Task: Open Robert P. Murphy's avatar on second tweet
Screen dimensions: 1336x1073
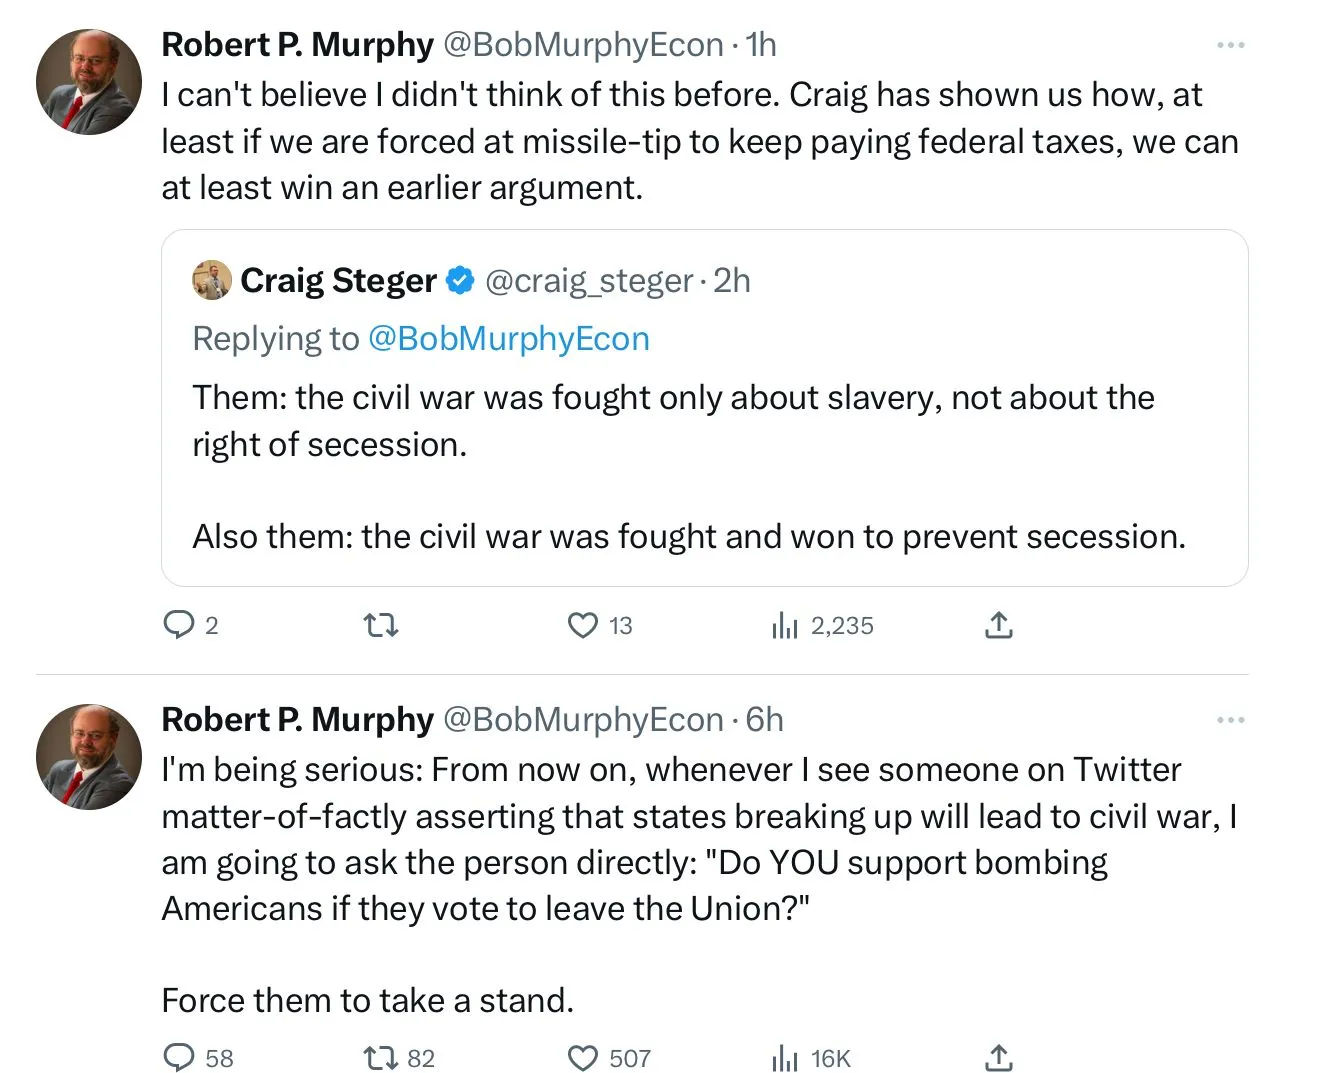Action: coord(89,757)
